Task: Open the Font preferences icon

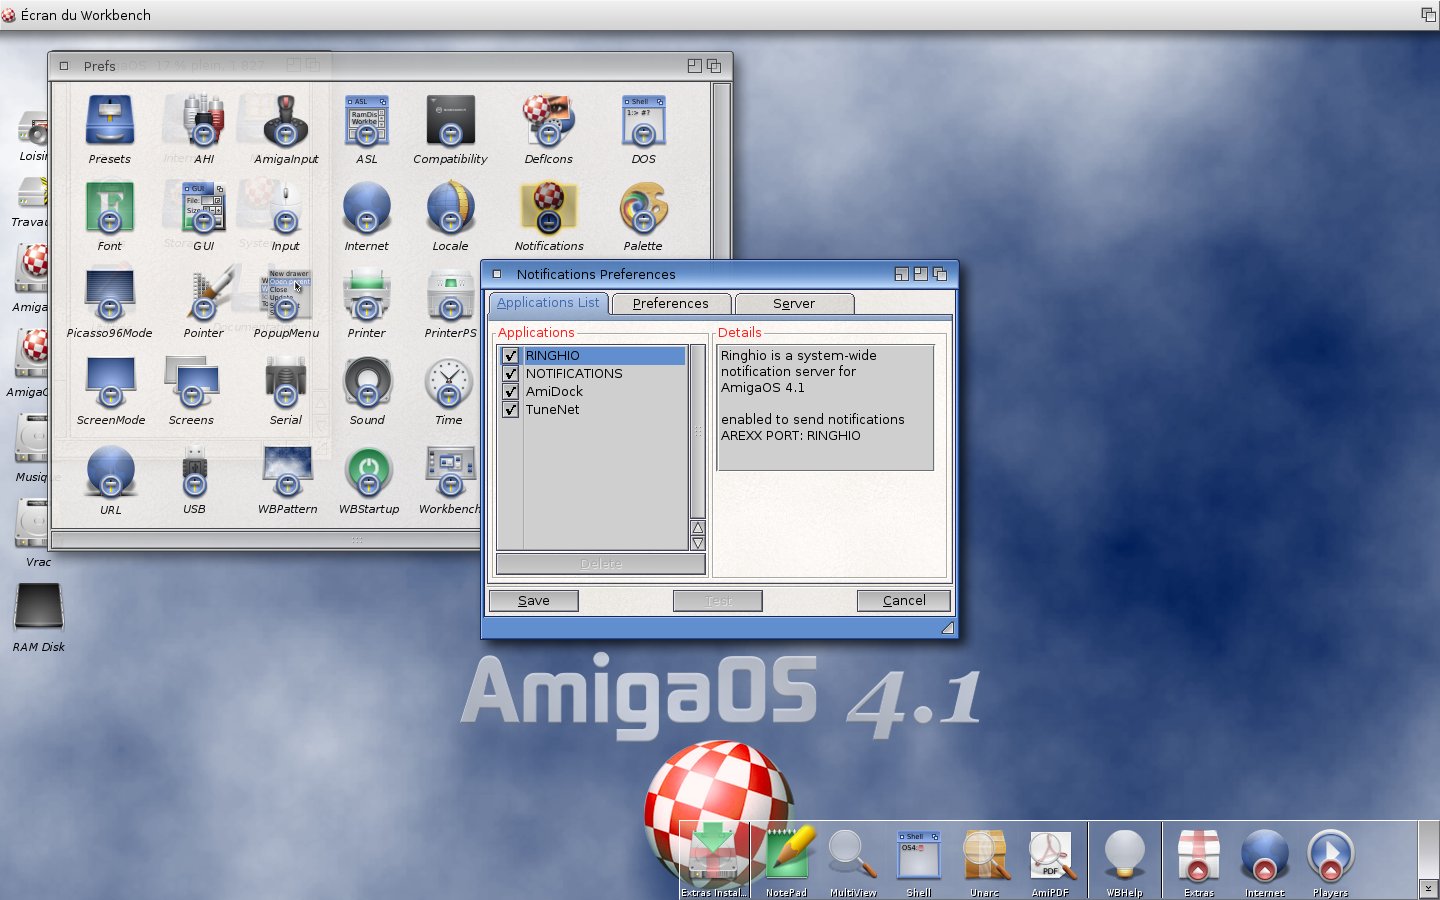Action: [109, 208]
